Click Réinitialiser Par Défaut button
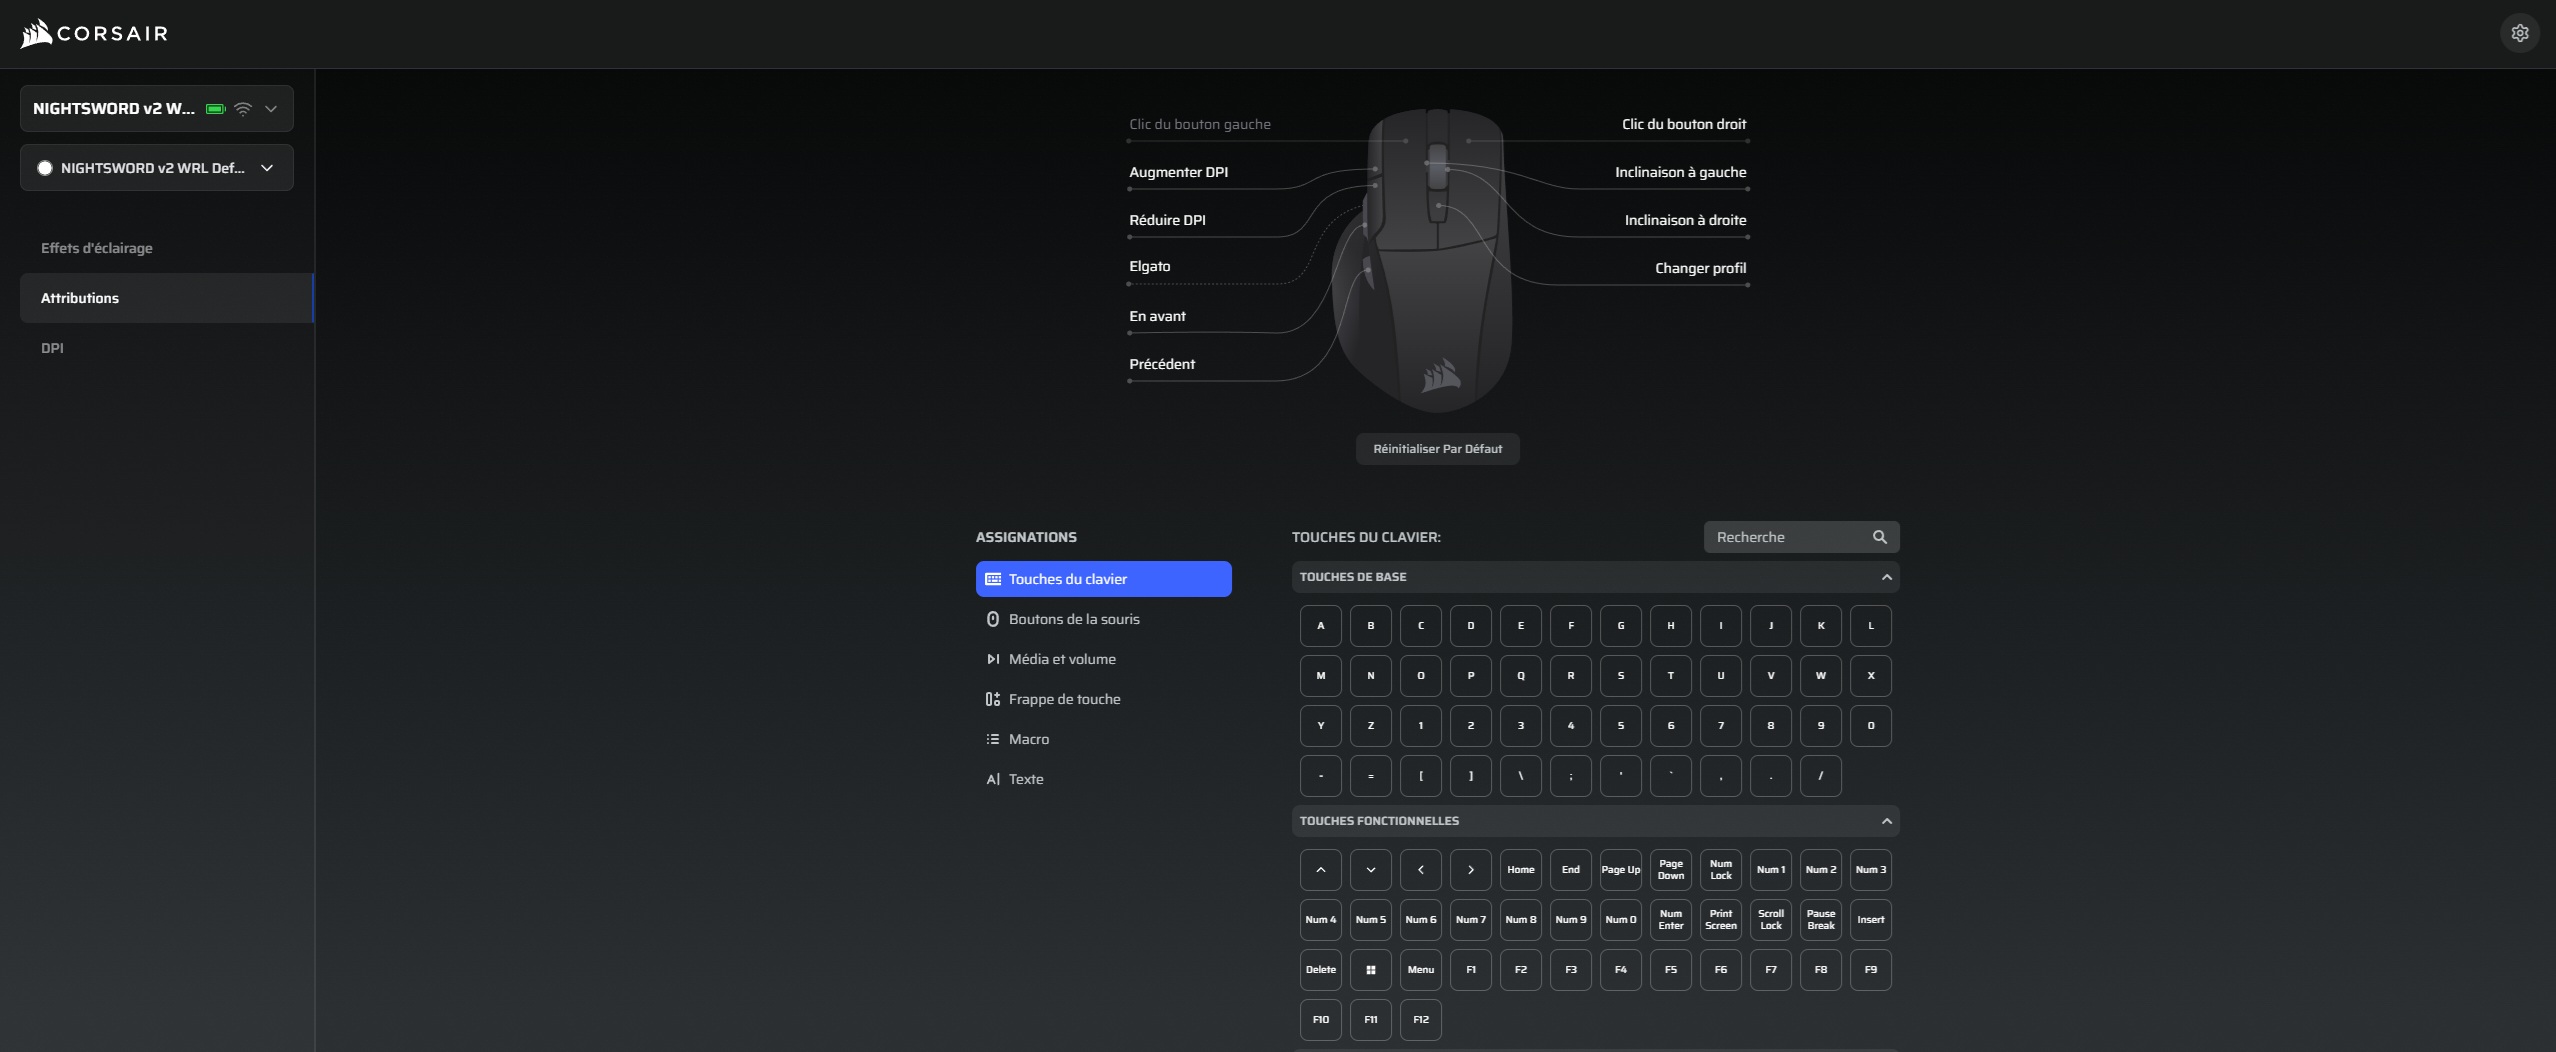The width and height of the screenshot is (2556, 1052). (x=1438, y=449)
